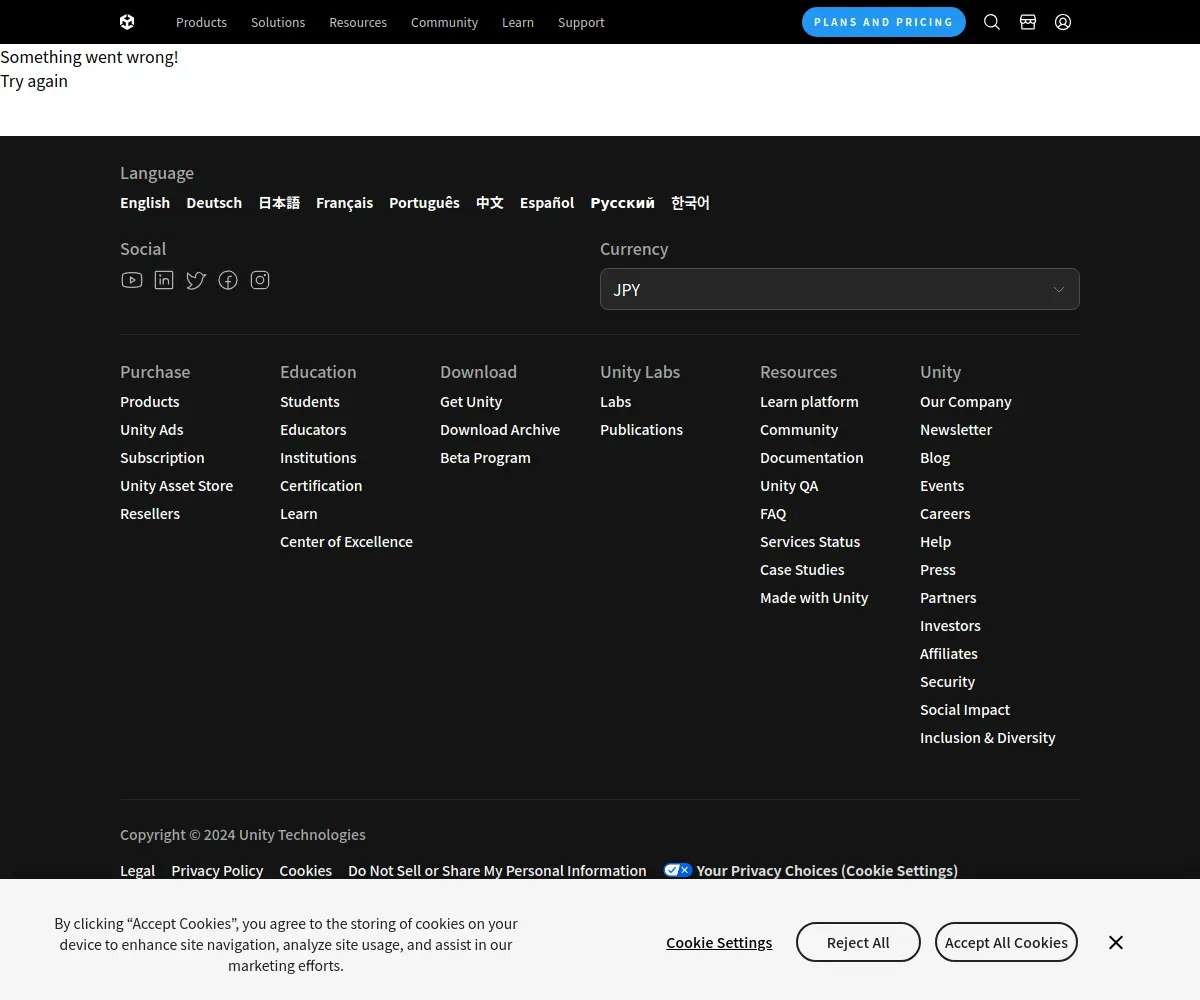
Task: Open Made with Unity link
Action: point(814,597)
